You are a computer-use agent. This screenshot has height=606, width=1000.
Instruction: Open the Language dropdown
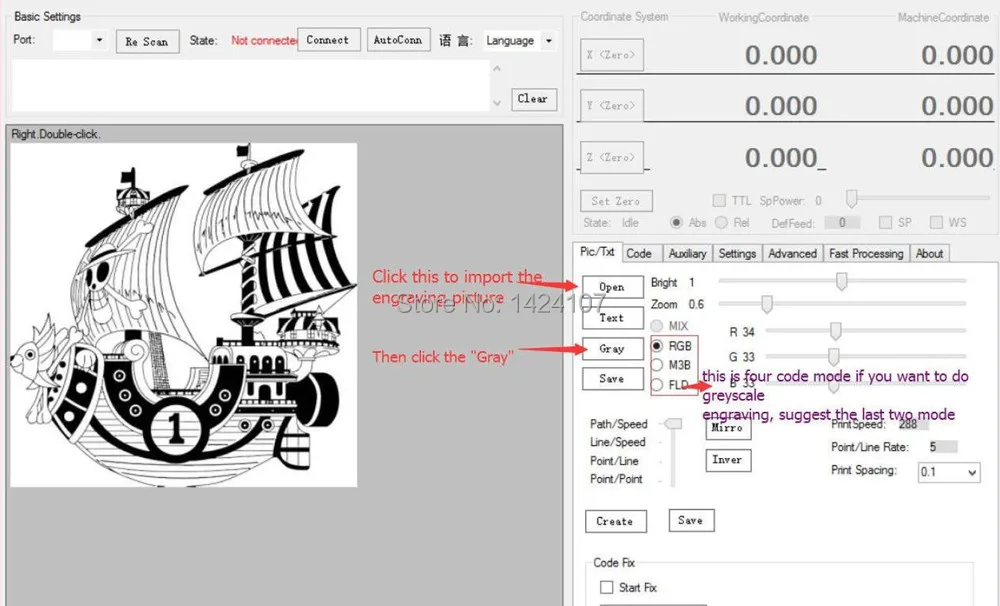pos(548,41)
